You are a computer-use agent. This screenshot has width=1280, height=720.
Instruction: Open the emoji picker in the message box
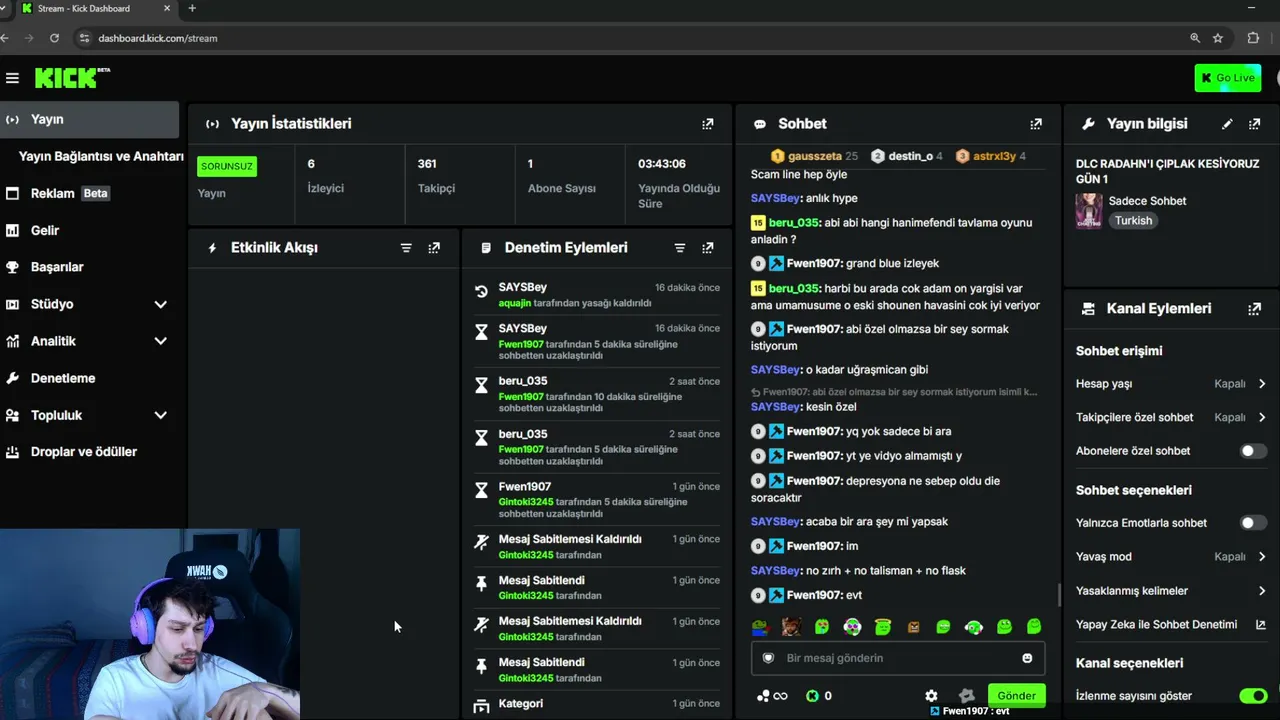click(1027, 658)
